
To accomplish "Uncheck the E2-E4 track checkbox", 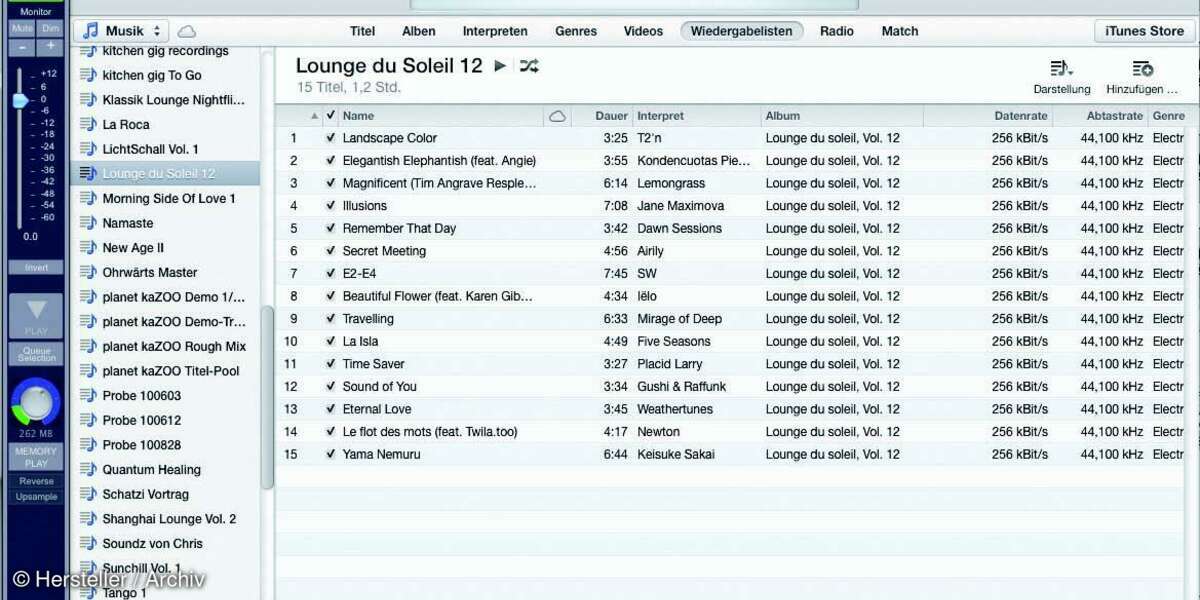I will 331,273.
